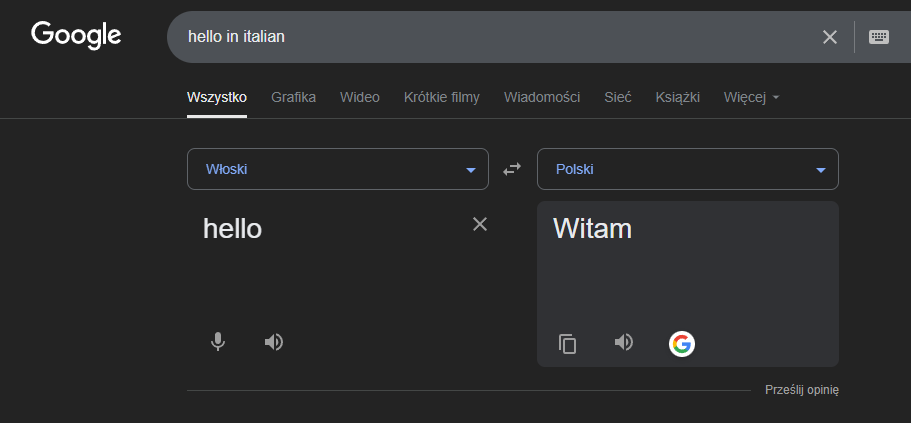This screenshot has height=423, width=911.
Task: Start voice input with the microphone icon
Action: pos(217,342)
